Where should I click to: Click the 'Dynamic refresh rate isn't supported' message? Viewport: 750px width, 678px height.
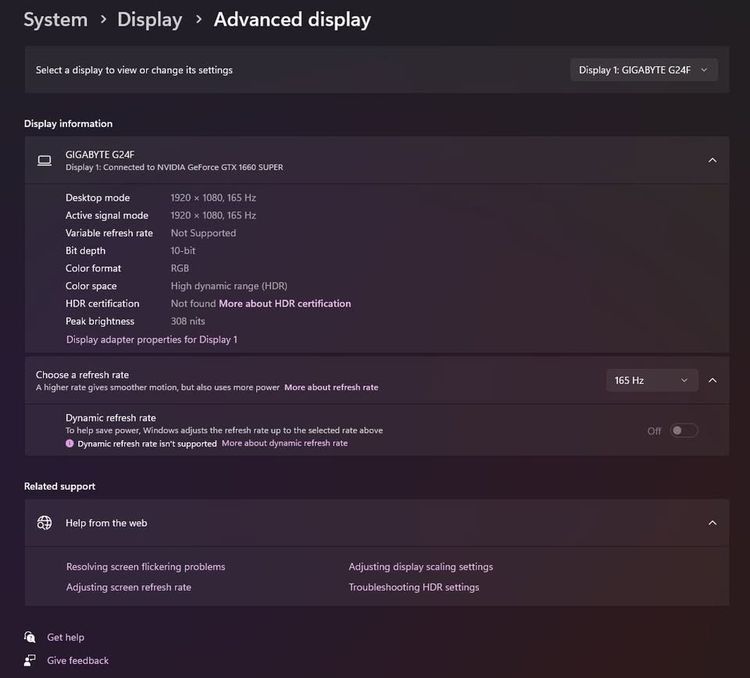point(147,444)
